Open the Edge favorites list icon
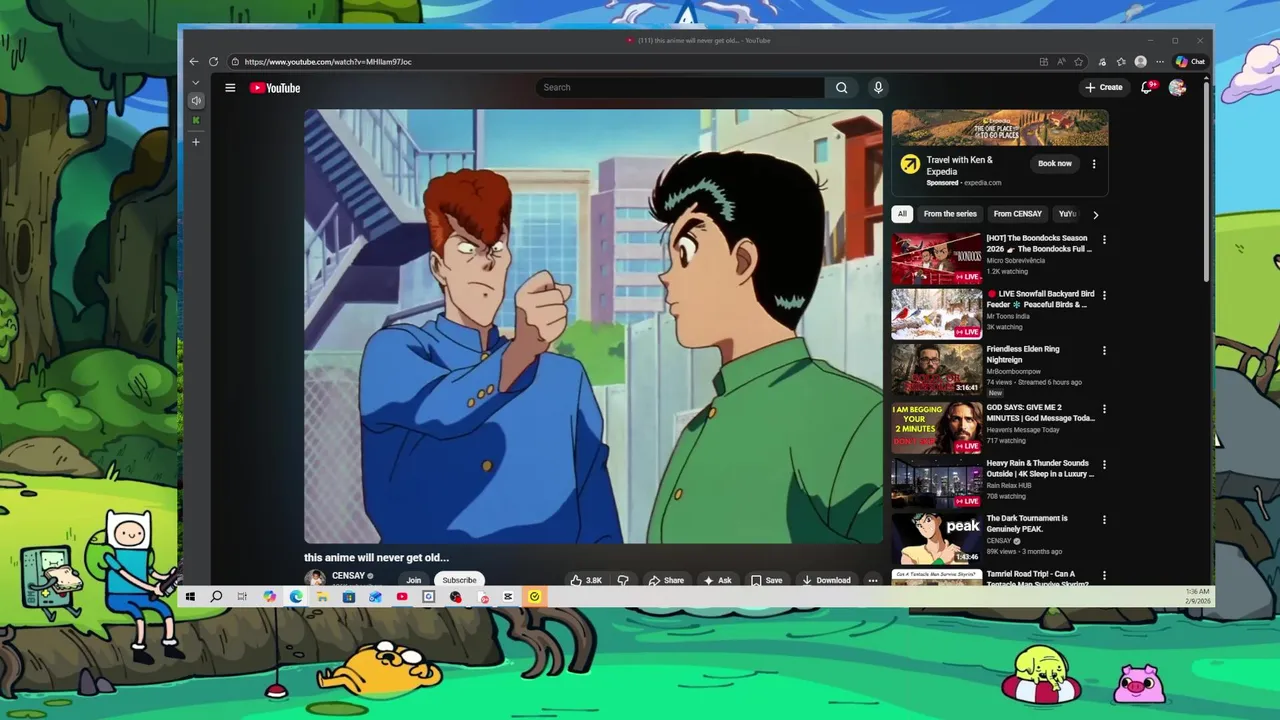The height and width of the screenshot is (720, 1280). (1121, 62)
